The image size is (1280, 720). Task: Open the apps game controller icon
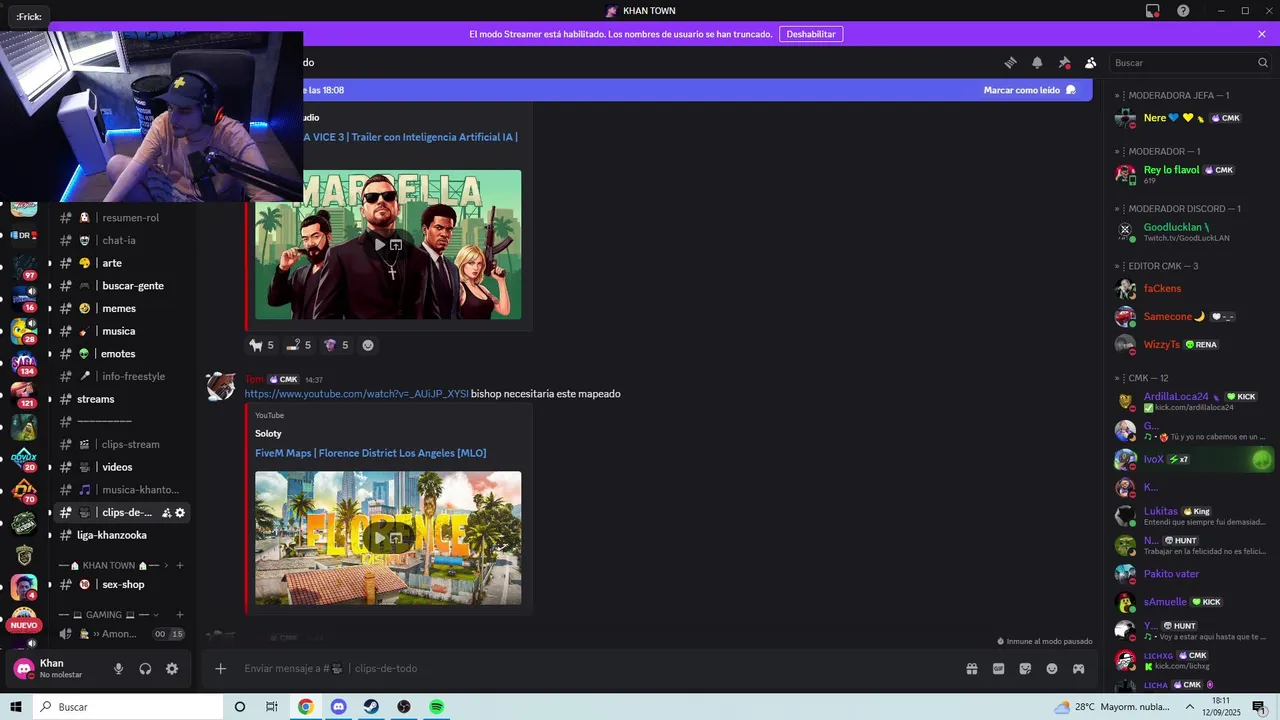coord(1079,669)
